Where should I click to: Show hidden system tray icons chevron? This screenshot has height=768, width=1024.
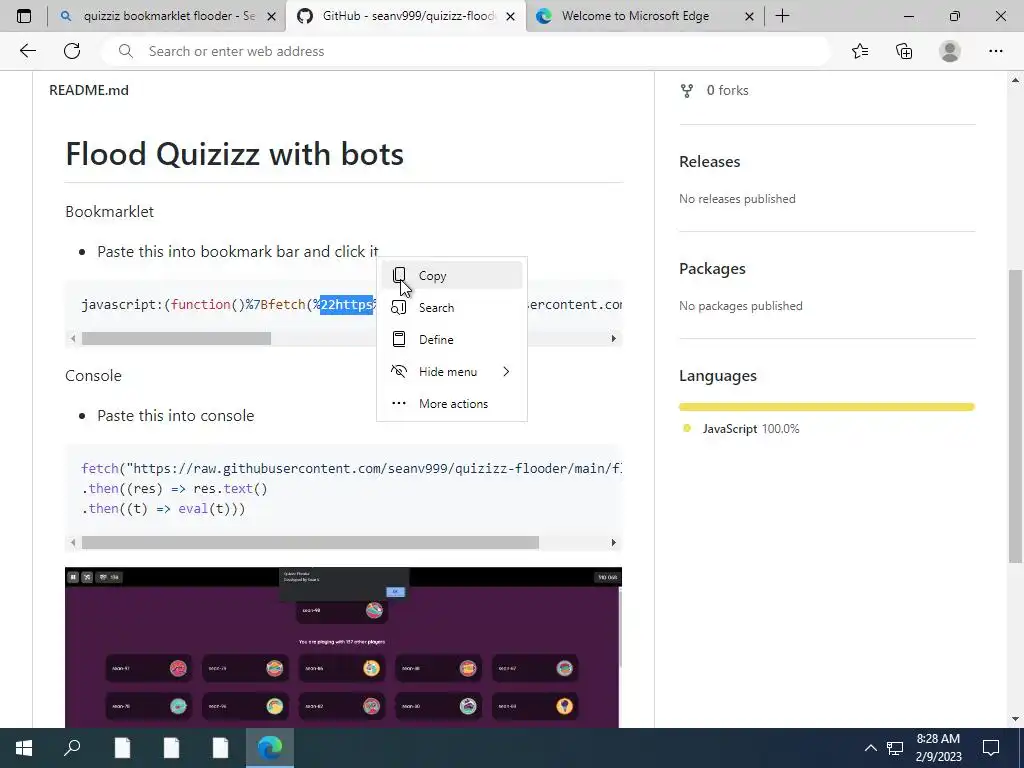[871, 748]
